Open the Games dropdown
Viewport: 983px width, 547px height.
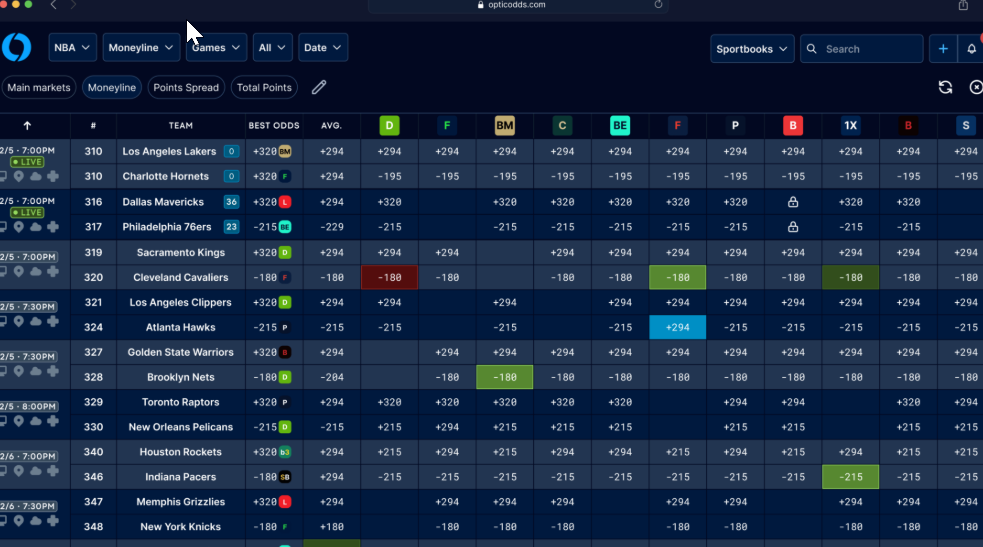click(x=216, y=48)
